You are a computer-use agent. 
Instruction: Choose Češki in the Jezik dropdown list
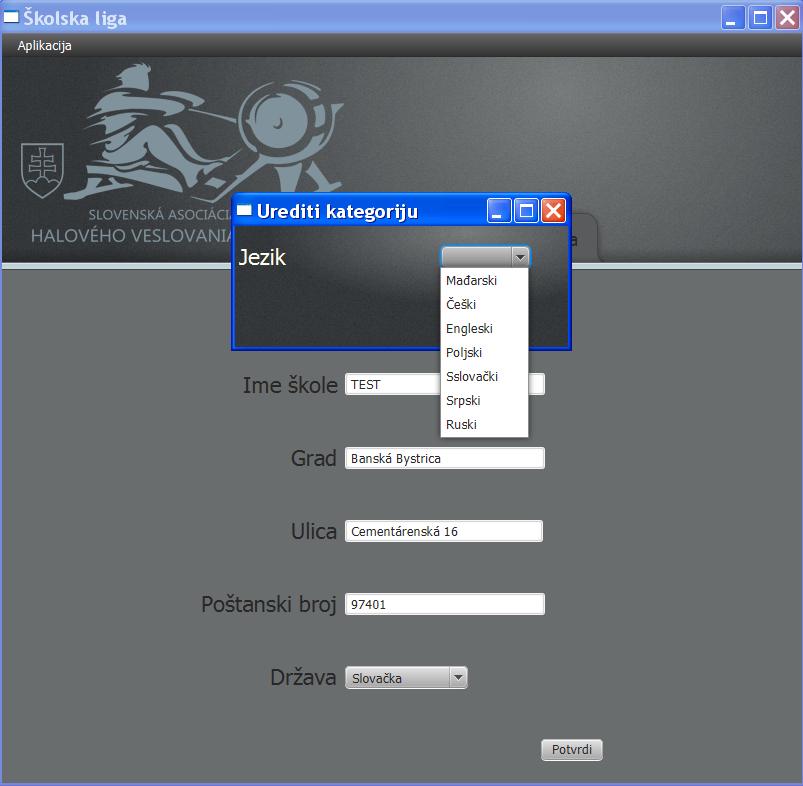(x=484, y=305)
